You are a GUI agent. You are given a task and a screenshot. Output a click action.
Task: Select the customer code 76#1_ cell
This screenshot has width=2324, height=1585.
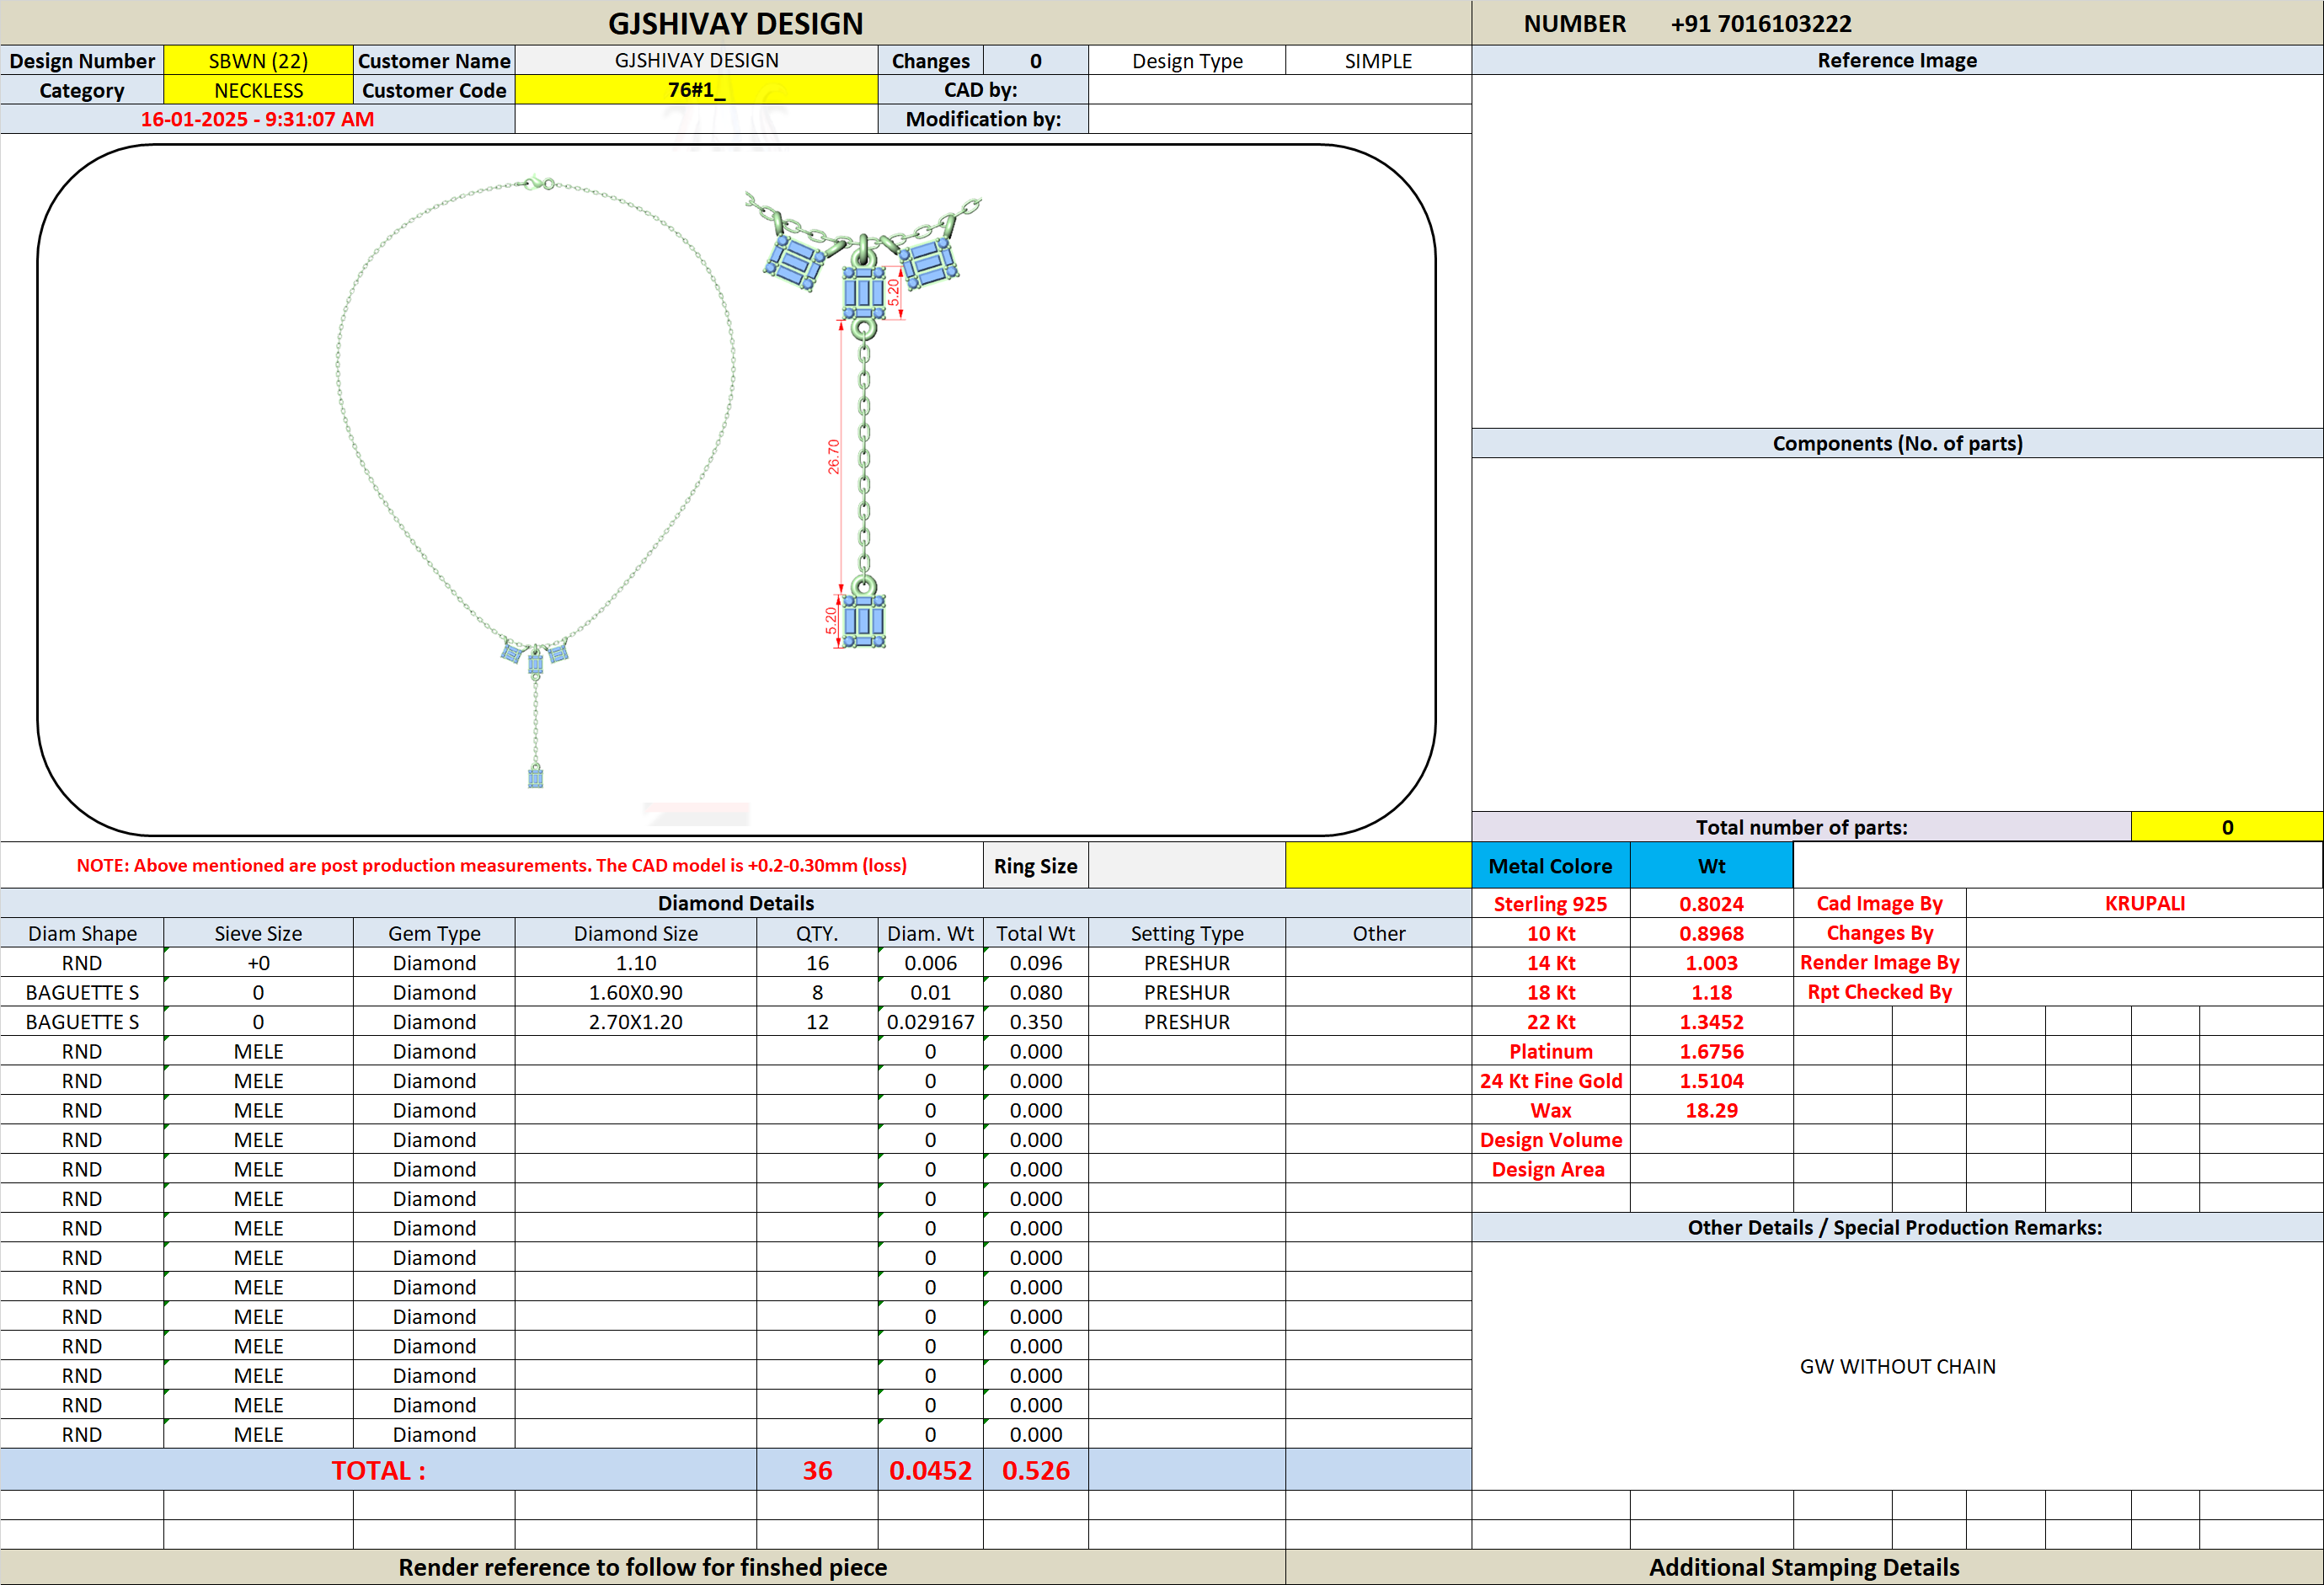696,90
